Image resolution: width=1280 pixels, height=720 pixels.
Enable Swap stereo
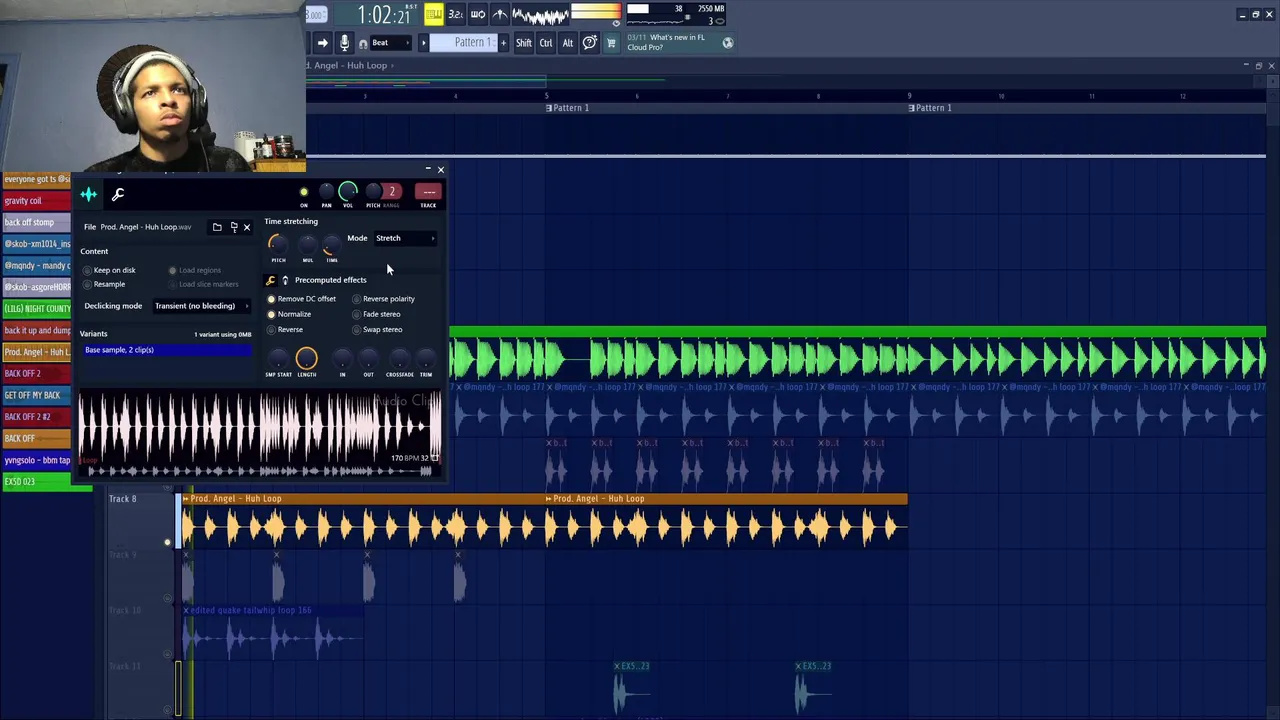point(377,329)
